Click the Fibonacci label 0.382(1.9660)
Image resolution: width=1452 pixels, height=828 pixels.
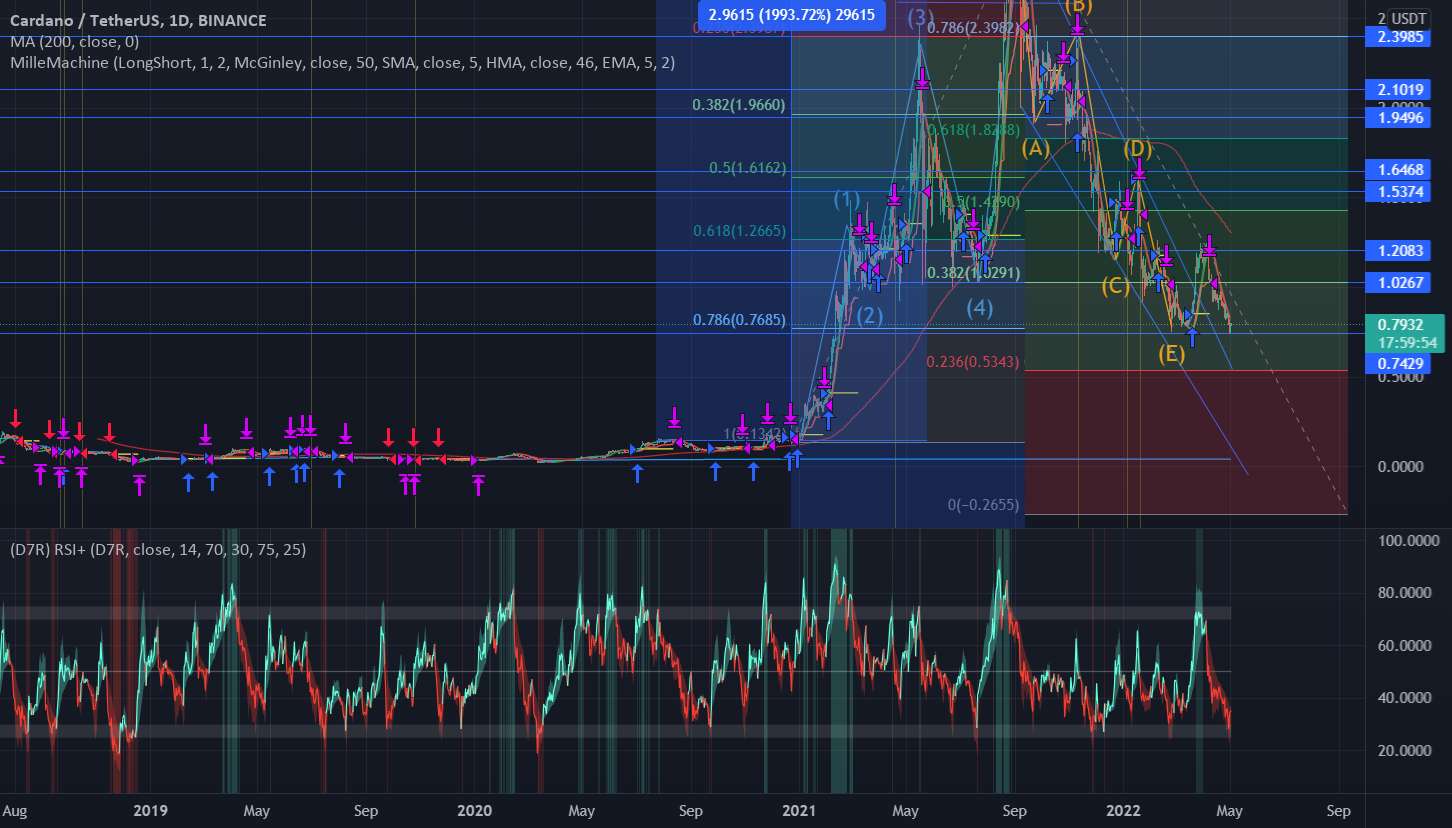pyautogui.click(x=739, y=105)
